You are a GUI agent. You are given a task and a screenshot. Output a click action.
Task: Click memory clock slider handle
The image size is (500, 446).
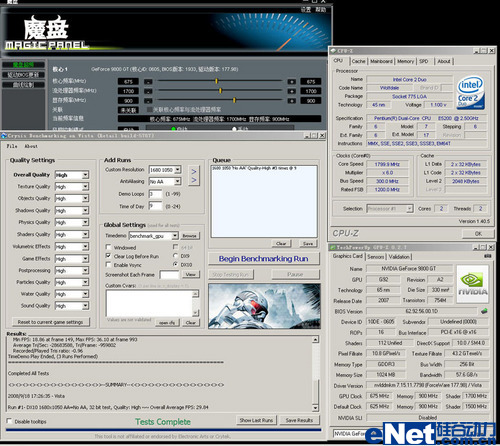coord(234,100)
